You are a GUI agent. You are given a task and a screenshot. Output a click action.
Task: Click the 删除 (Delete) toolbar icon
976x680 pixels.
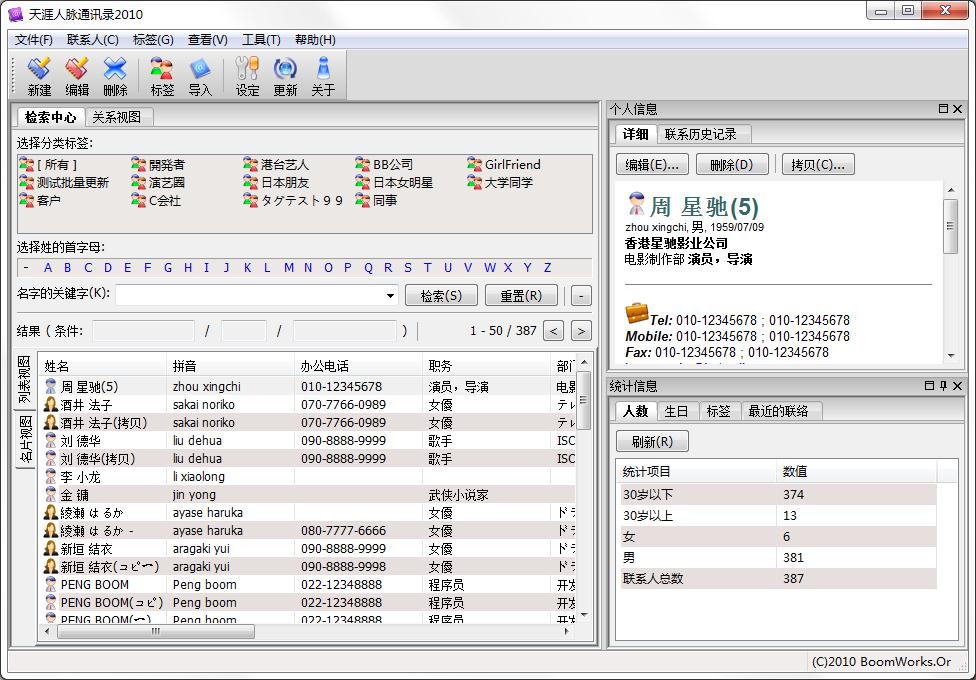115,76
